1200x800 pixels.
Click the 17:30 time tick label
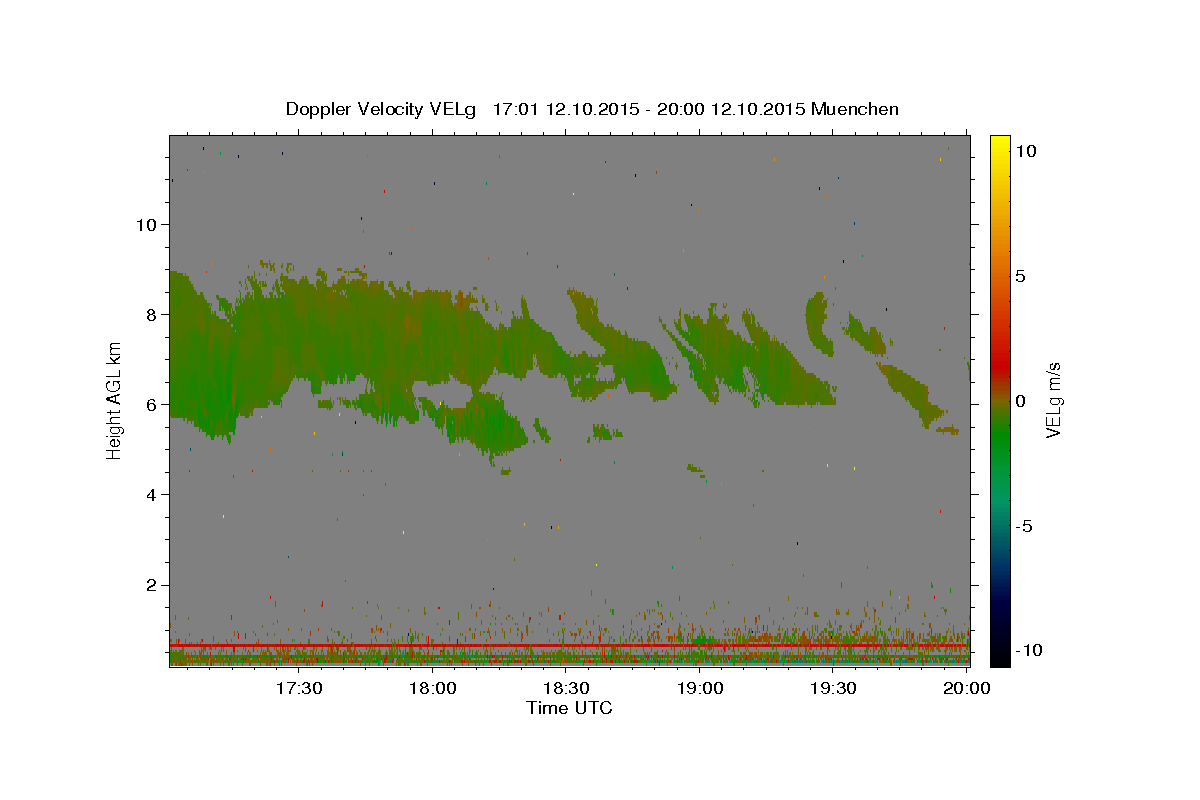(299, 688)
